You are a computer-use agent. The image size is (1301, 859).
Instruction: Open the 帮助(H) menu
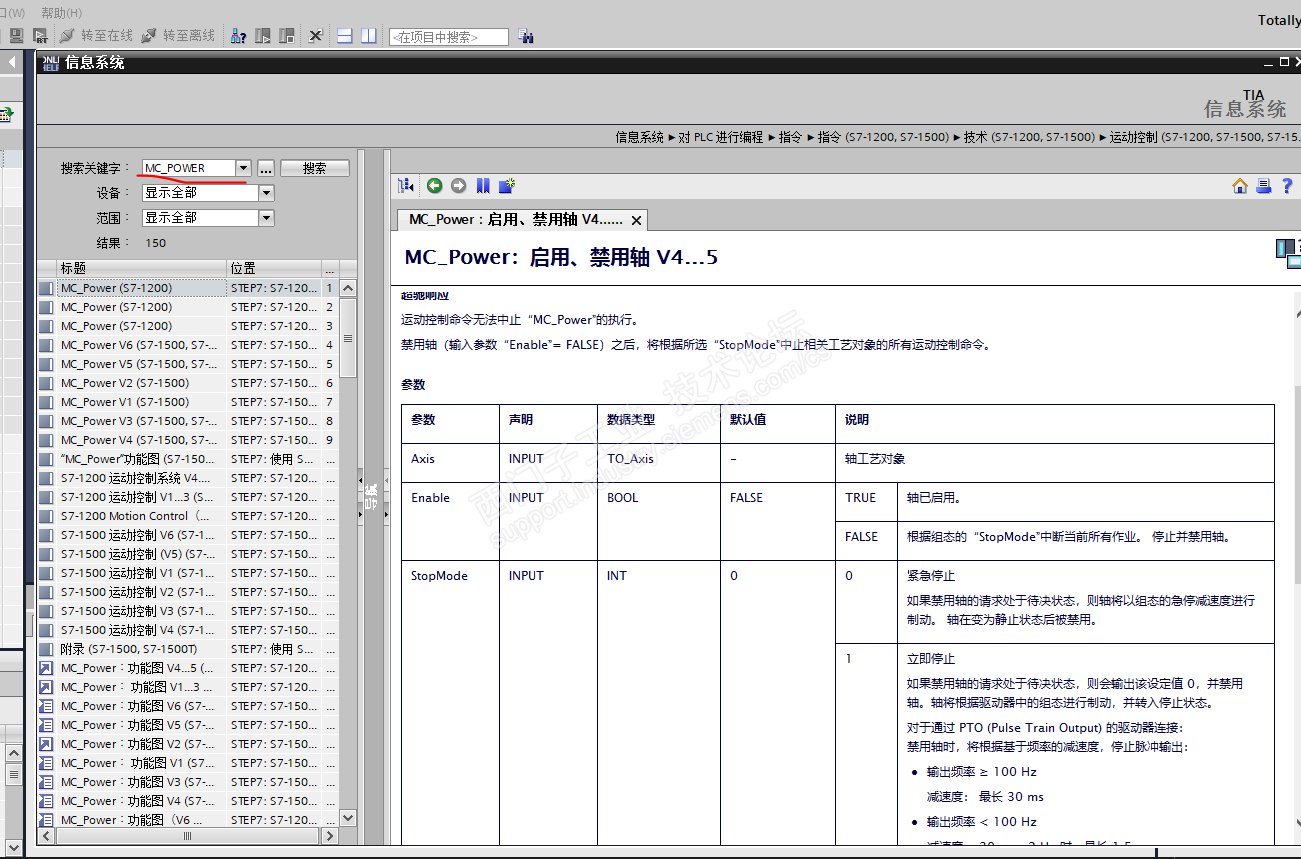click(x=61, y=13)
